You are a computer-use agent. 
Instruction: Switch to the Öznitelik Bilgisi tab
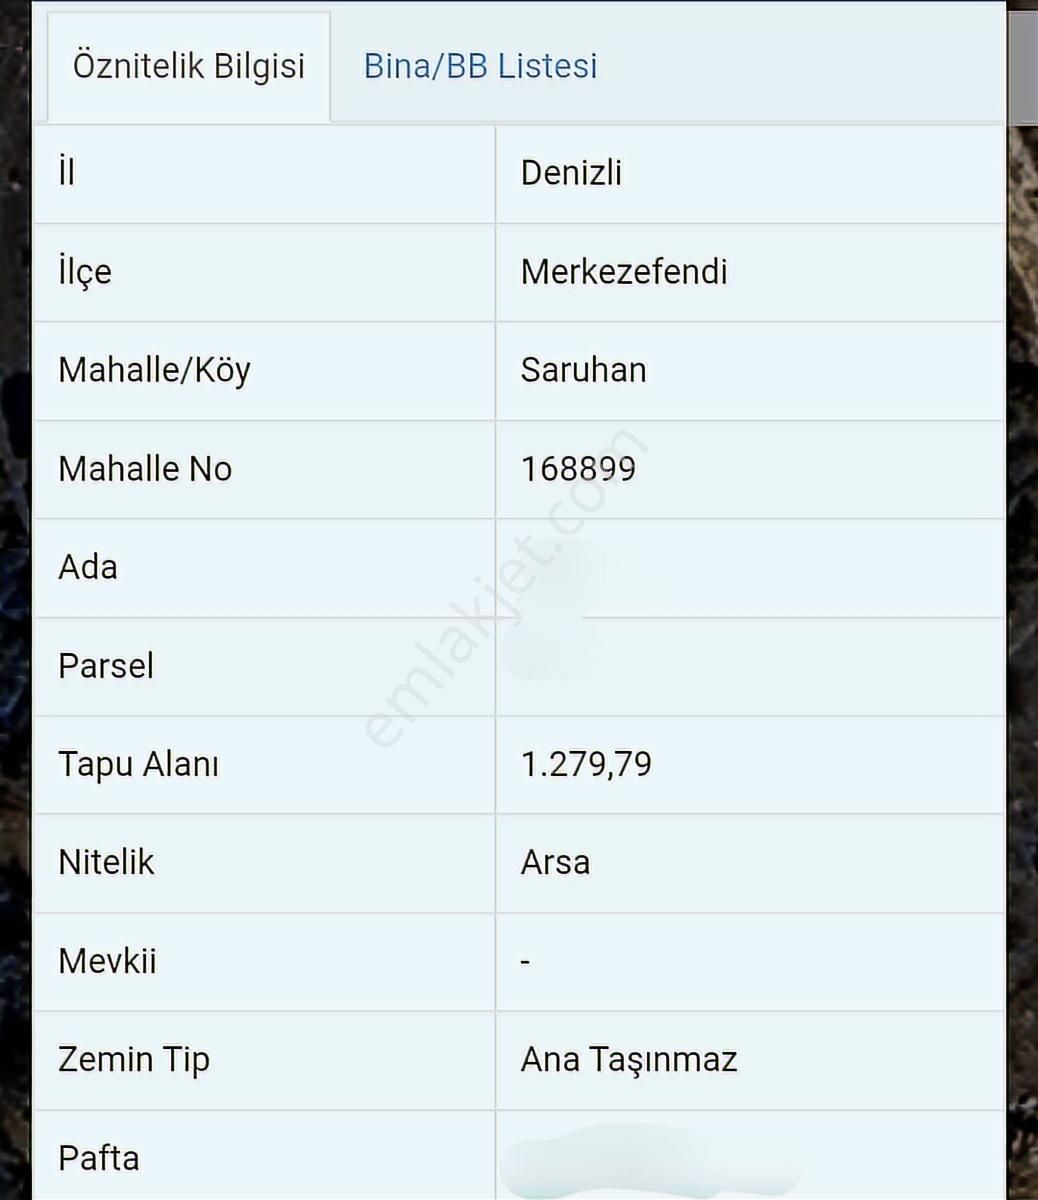pos(189,66)
